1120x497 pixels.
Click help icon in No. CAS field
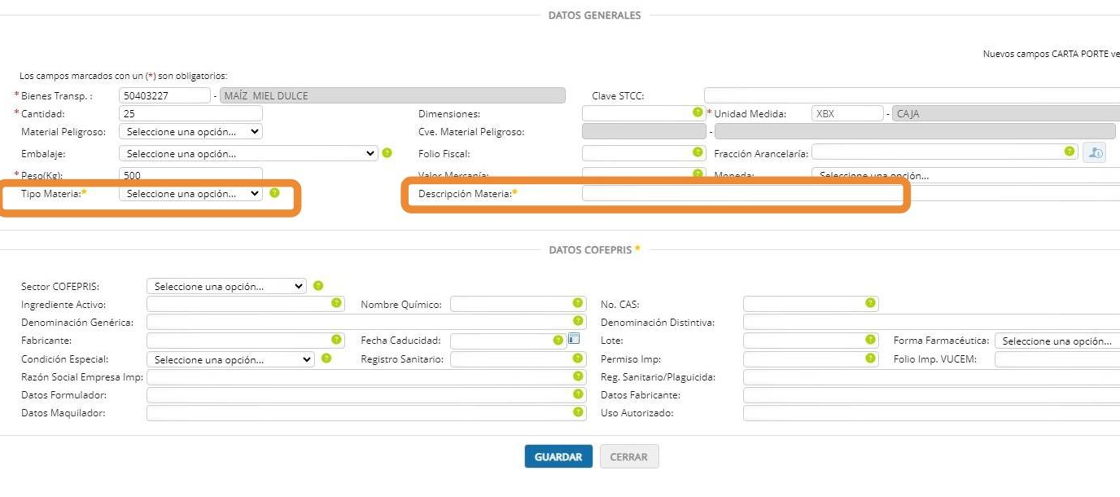871,303
